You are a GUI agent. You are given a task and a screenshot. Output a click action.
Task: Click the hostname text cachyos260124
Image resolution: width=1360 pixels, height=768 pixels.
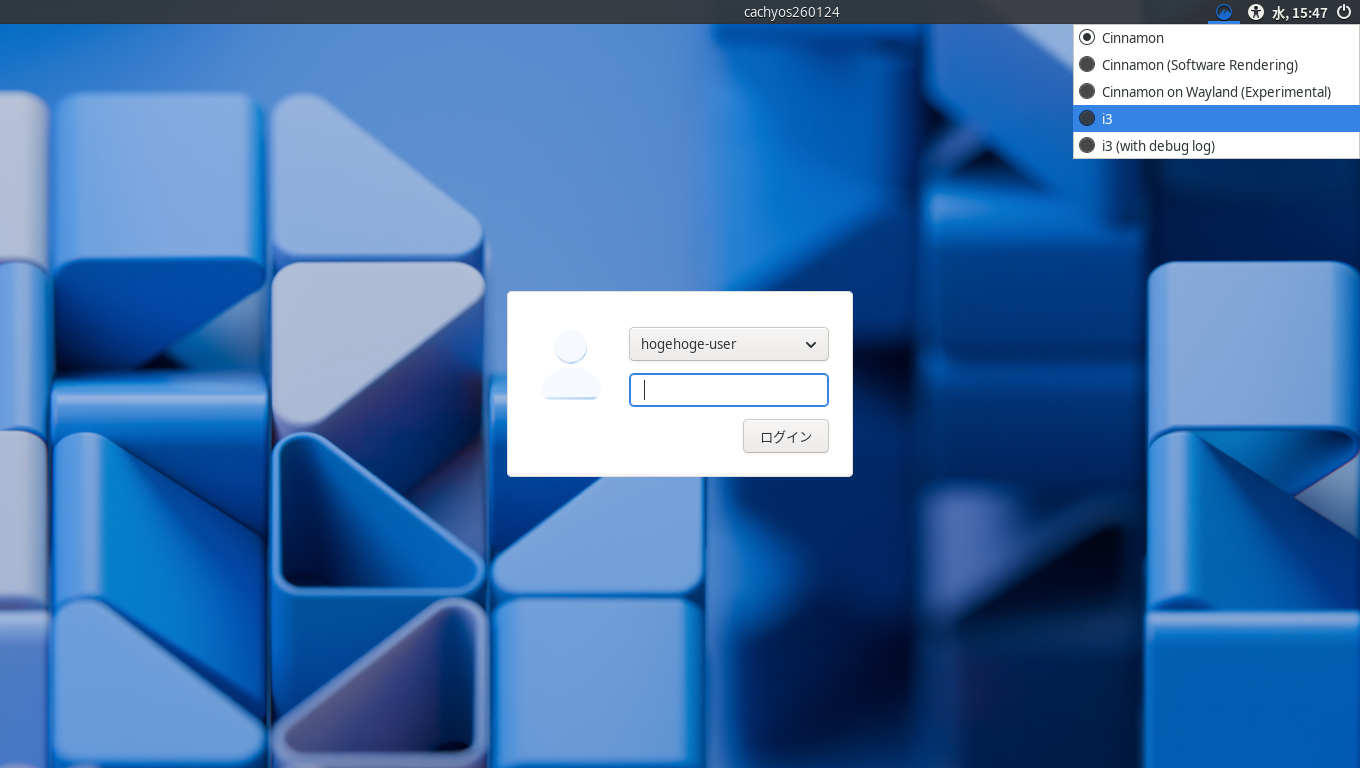pos(792,12)
